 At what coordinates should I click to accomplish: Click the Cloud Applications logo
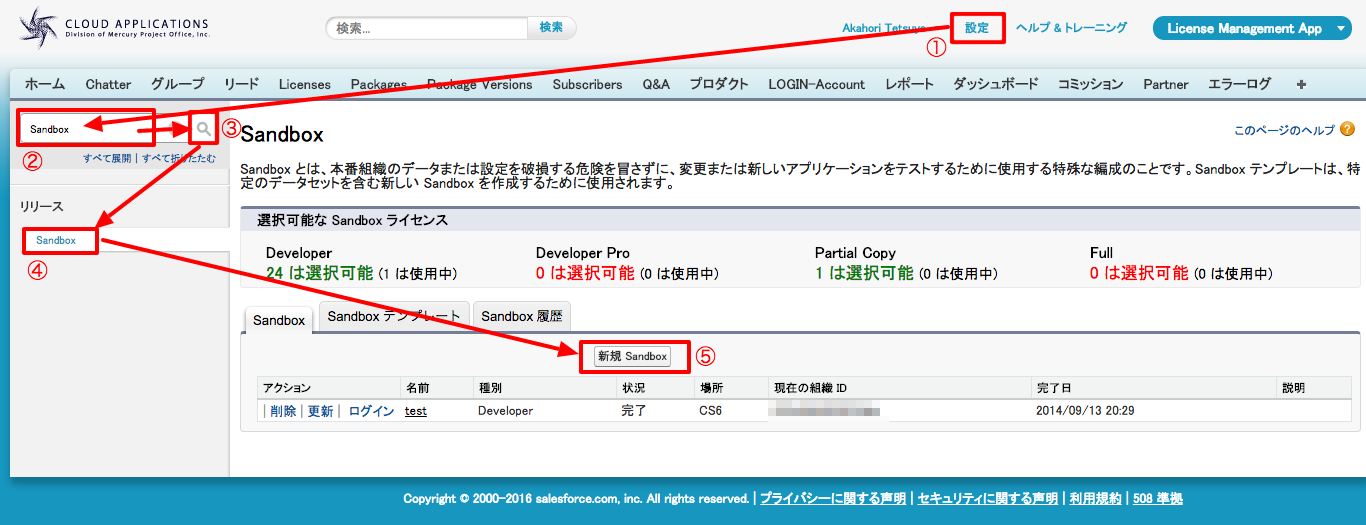coord(115,27)
